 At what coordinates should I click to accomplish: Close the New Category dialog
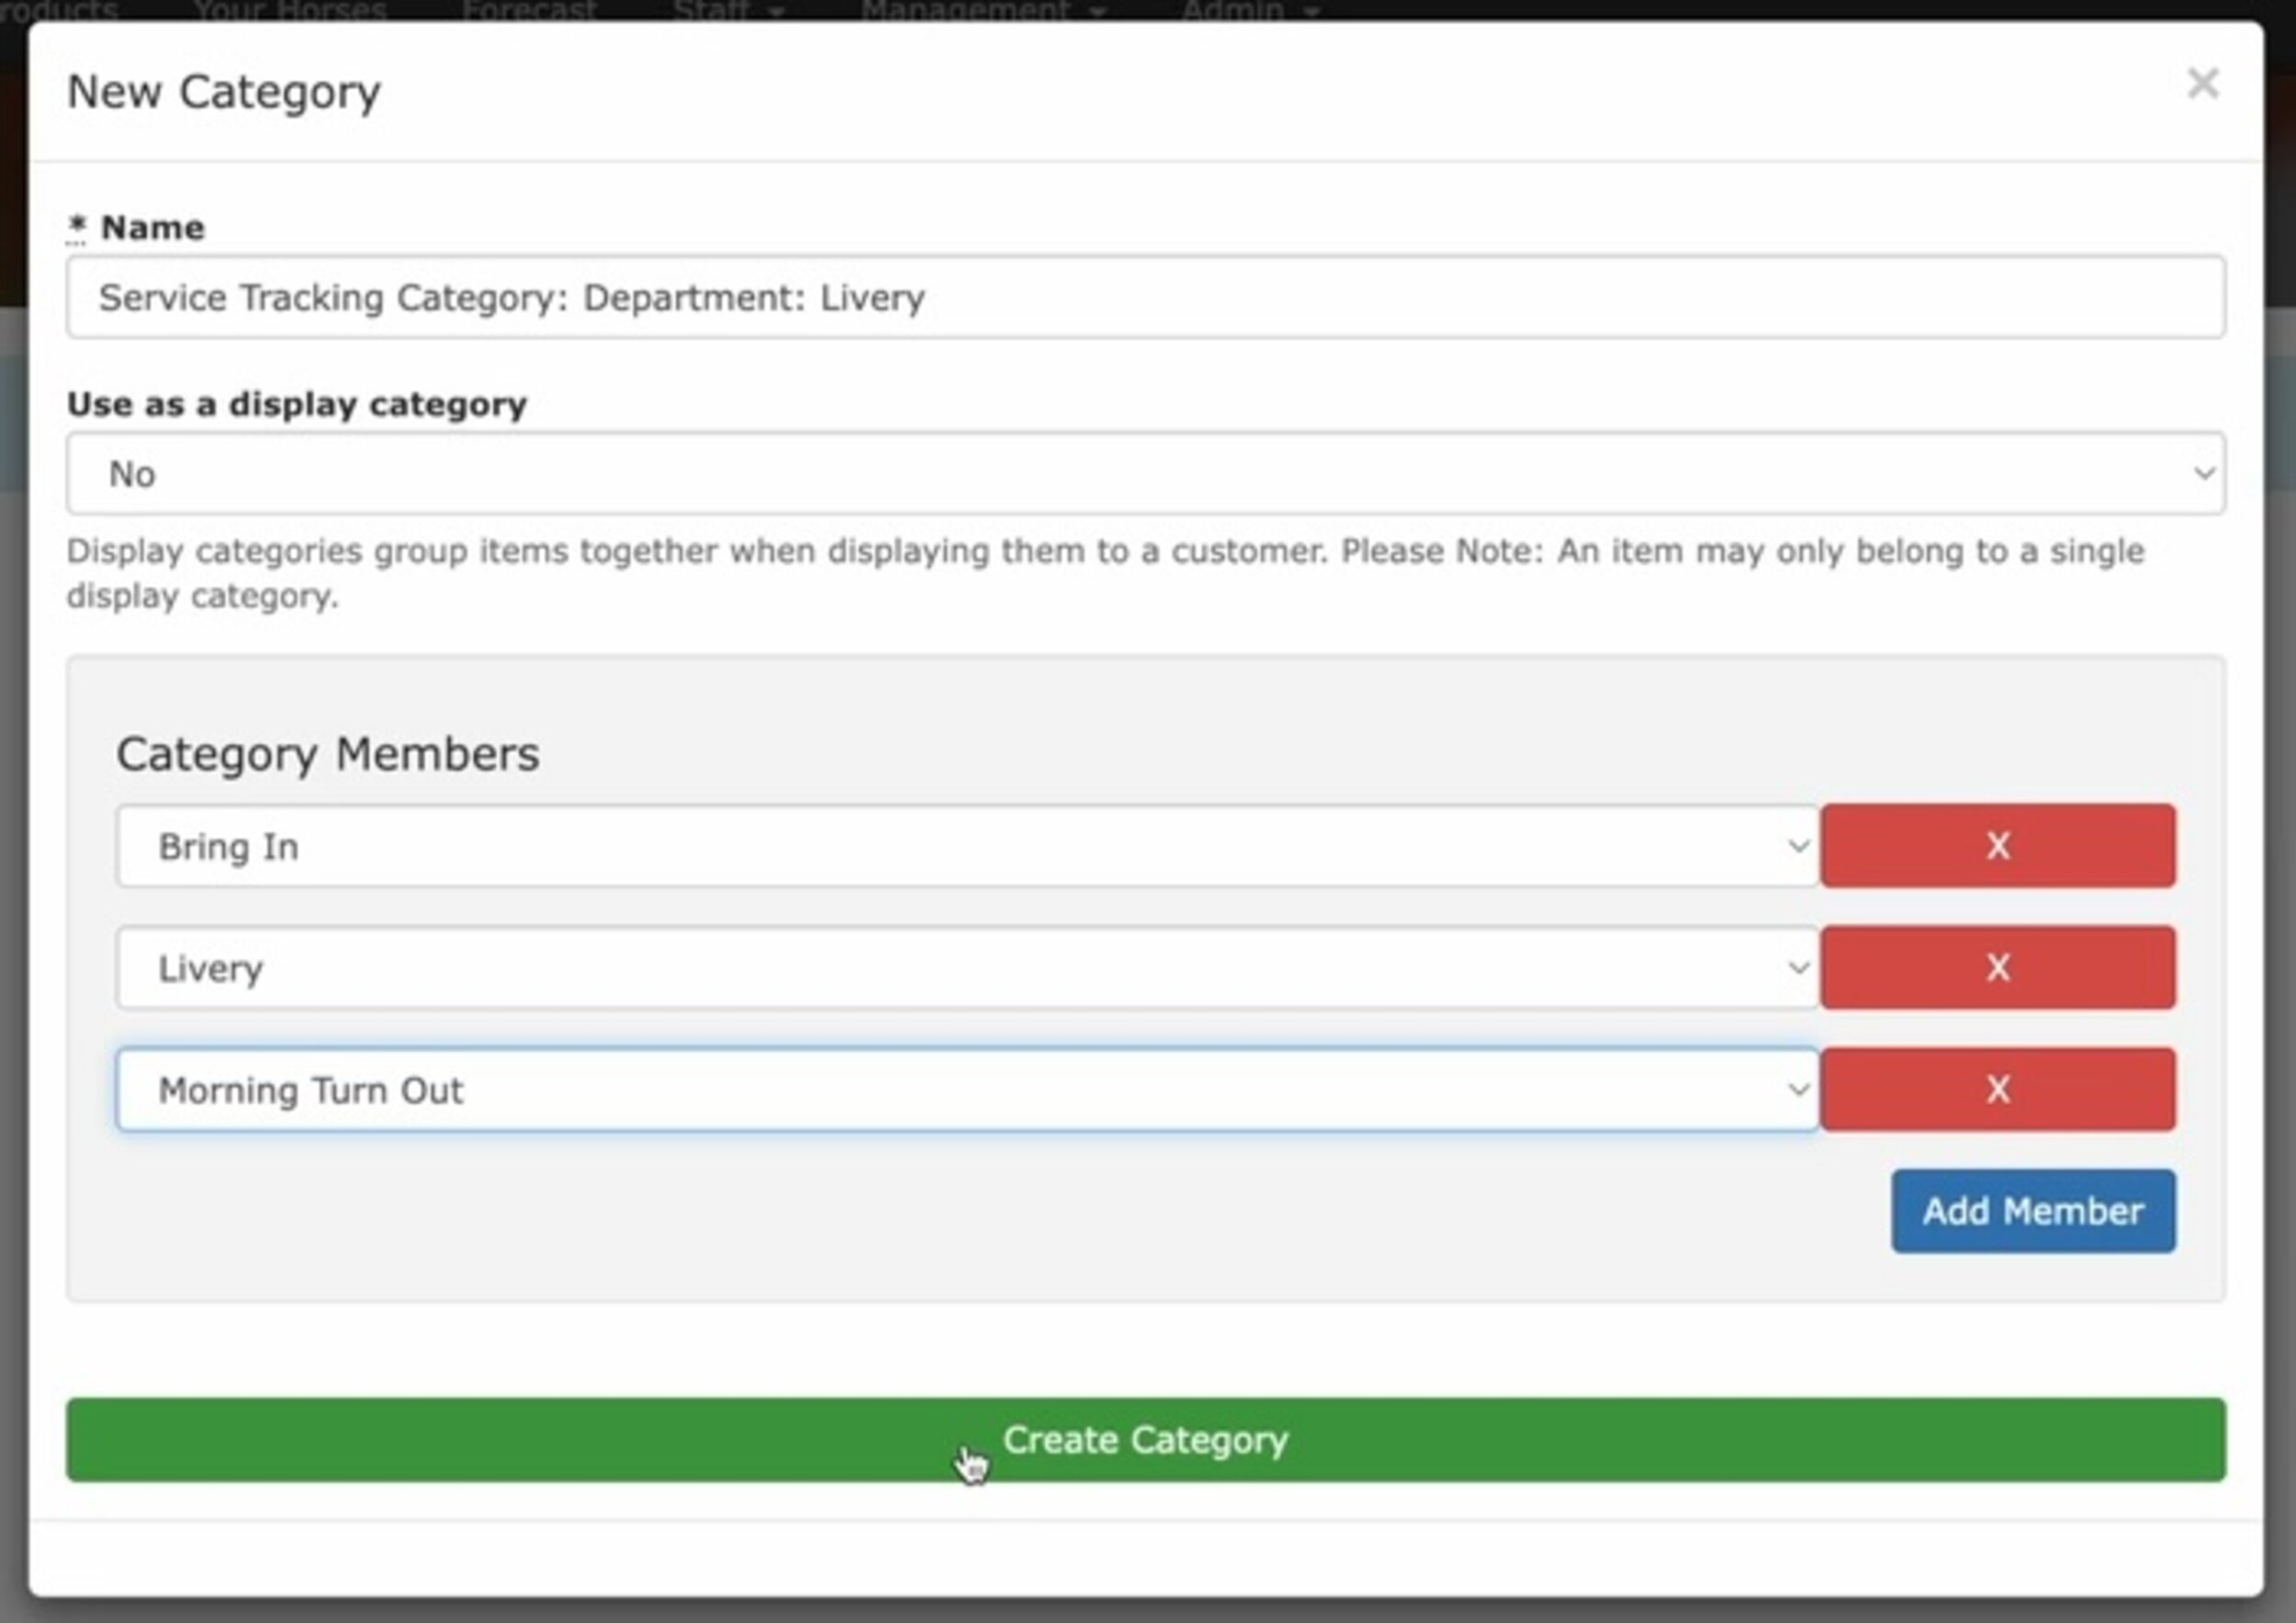[x=2202, y=84]
